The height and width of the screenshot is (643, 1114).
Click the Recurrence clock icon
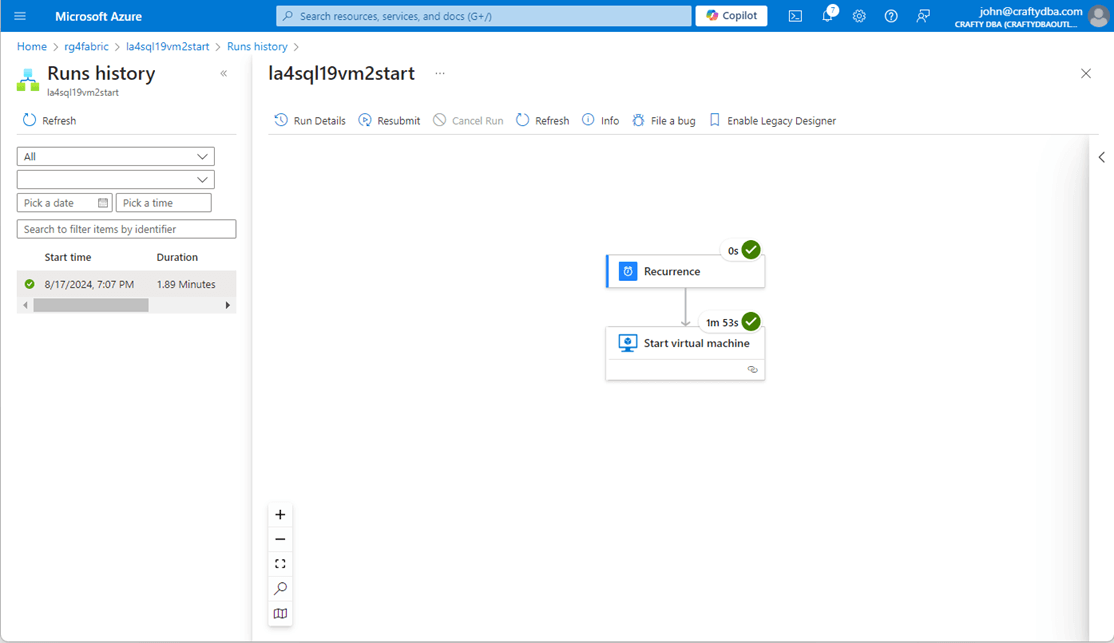[628, 271]
